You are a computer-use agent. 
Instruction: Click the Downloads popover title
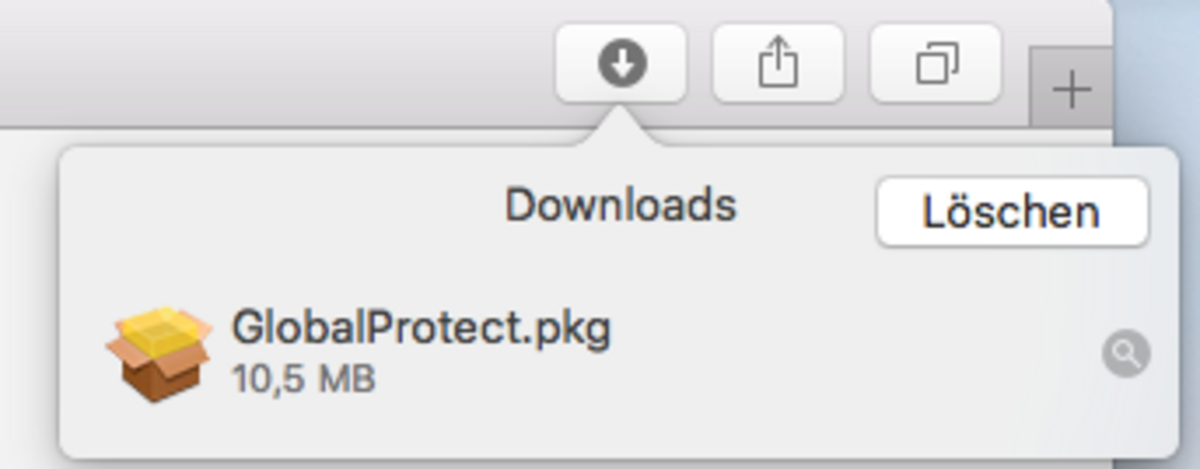click(x=620, y=205)
